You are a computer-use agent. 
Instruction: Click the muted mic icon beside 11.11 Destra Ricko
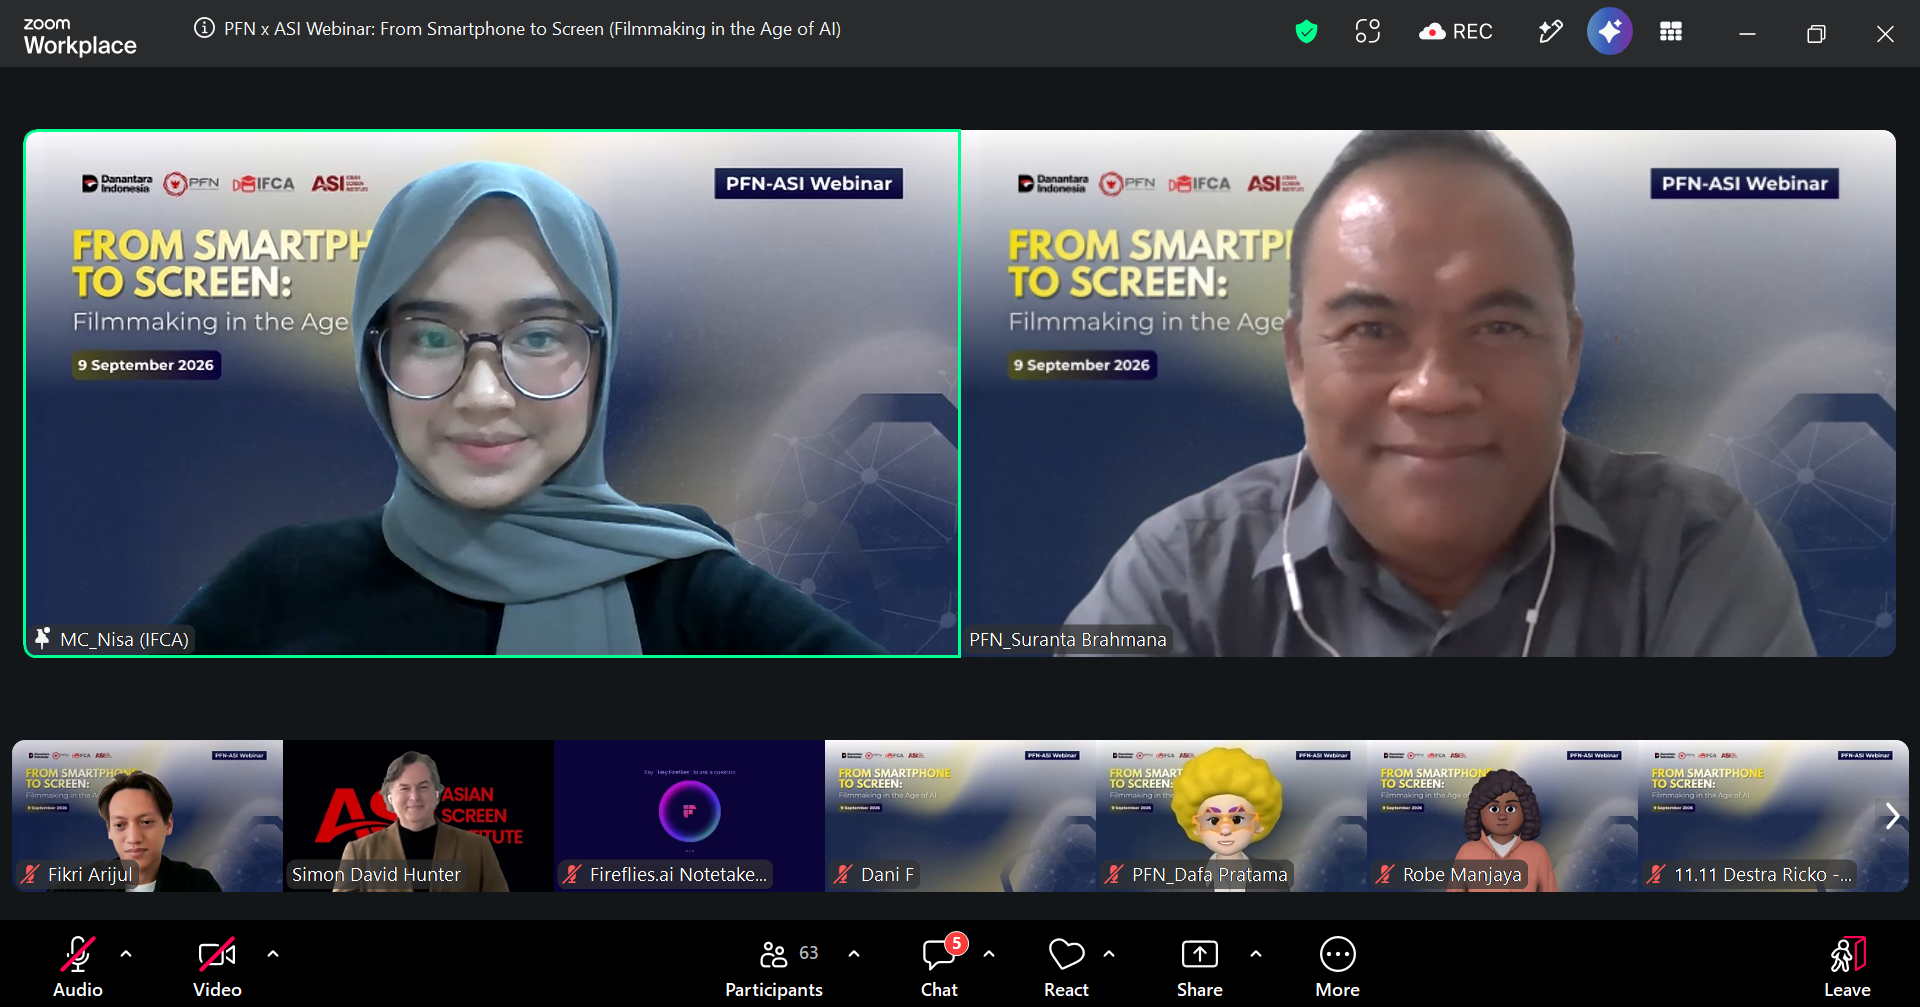[1656, 874]
